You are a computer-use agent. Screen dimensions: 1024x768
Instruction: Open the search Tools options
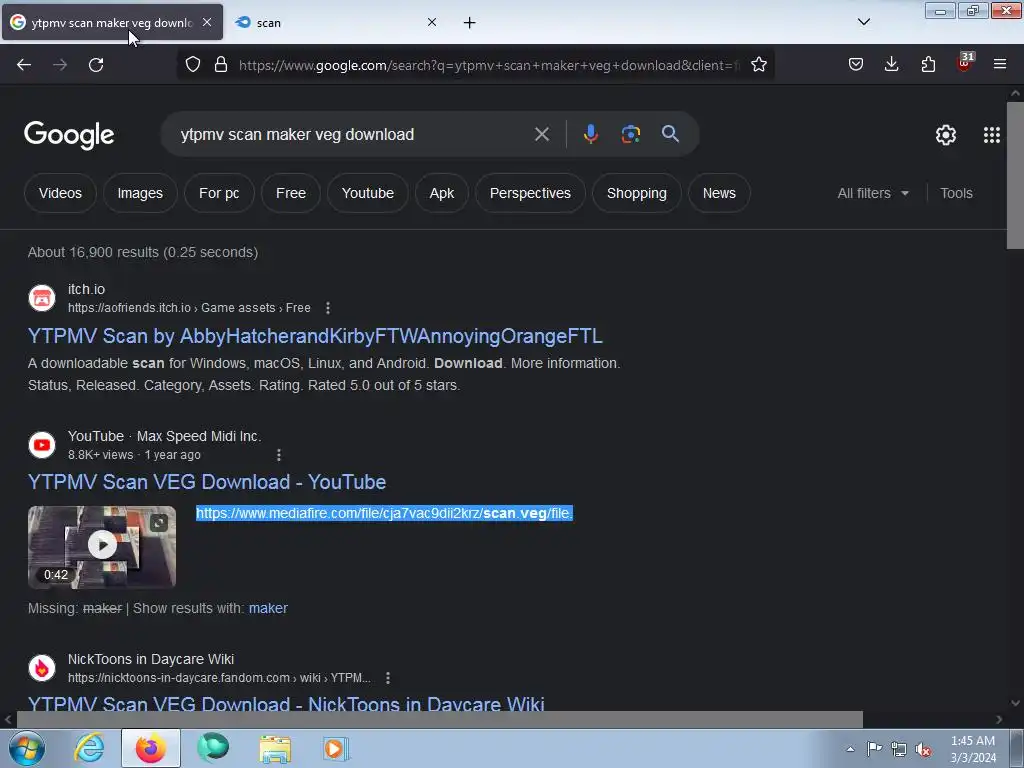[x=956, y=193]
